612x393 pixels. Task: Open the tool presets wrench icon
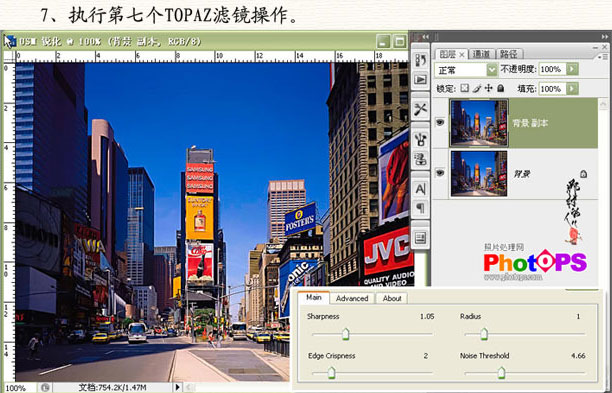pyautogui.click(x=420, y=109)
